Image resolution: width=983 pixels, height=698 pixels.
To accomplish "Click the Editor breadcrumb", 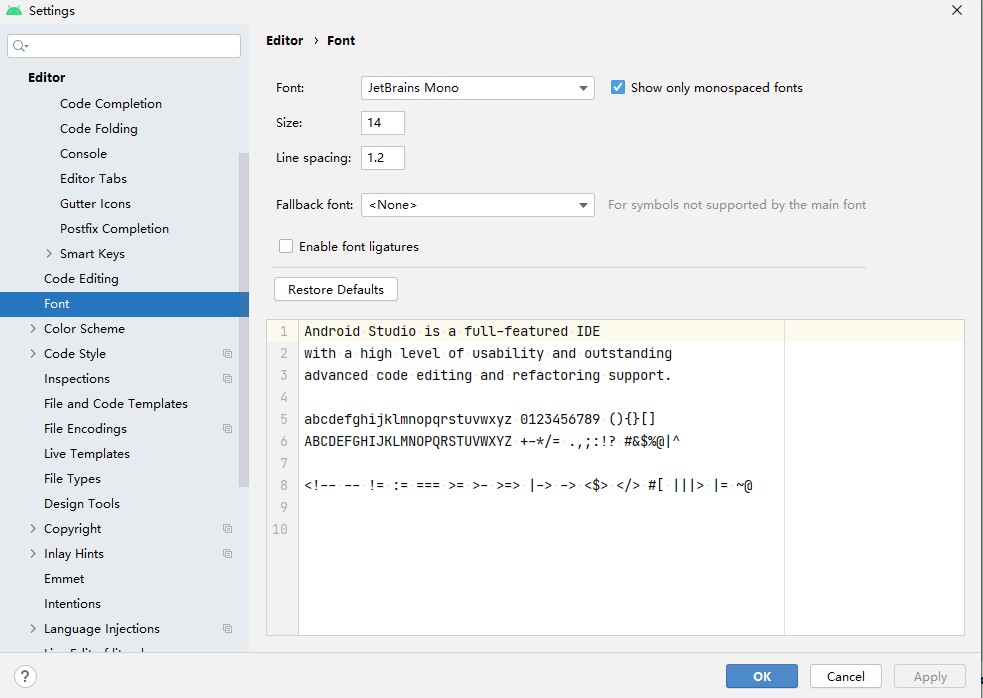I will coord(285,41).
